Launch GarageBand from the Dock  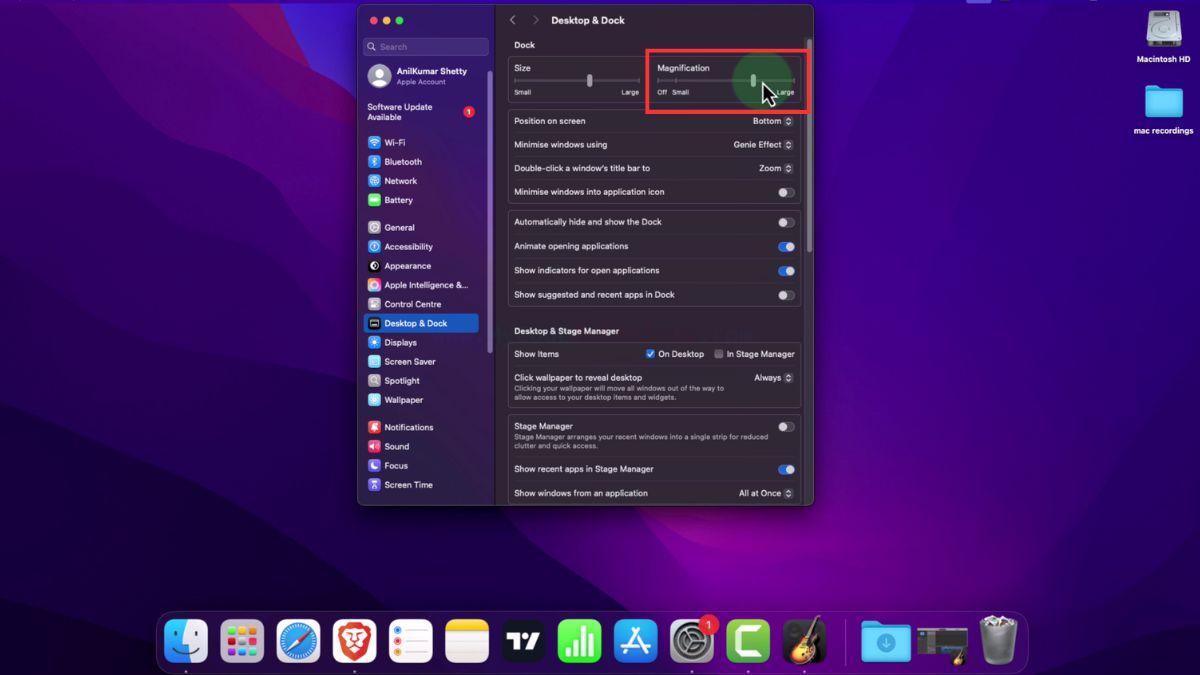coord(804,641)
